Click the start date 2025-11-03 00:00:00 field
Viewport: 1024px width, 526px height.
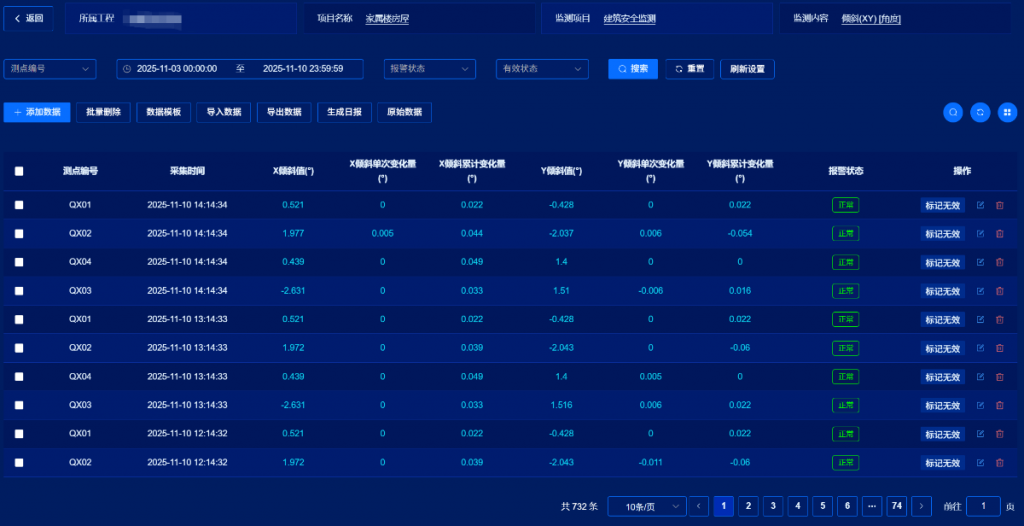pyautogui.click(x=177, y=69)
